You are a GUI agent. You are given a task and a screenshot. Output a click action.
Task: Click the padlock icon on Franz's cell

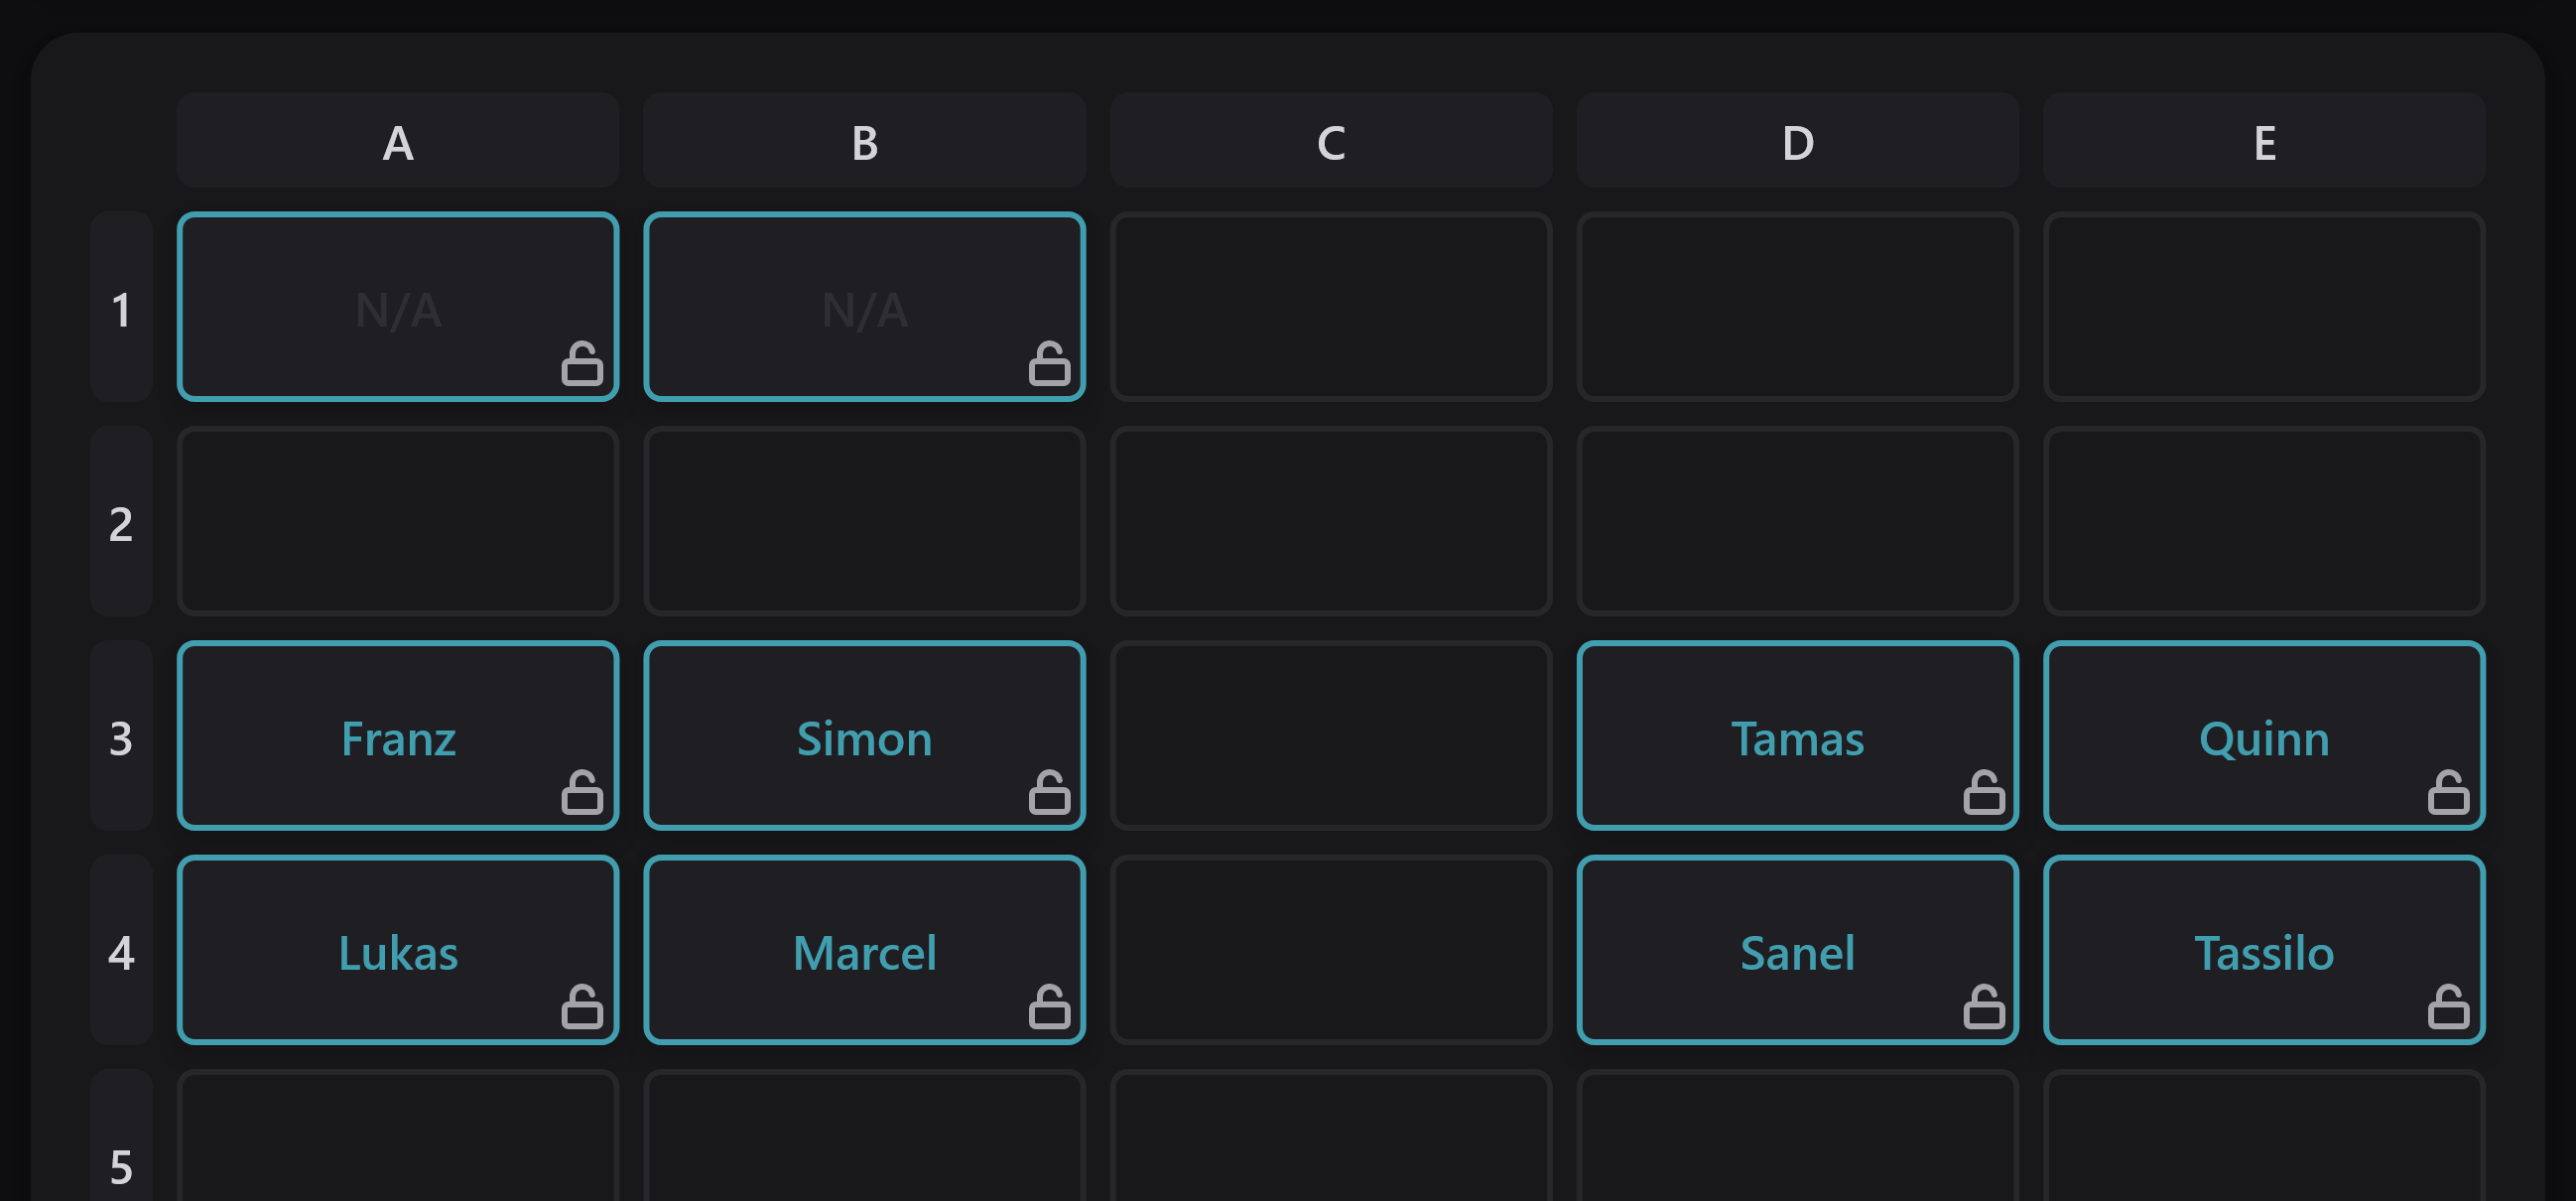click(585, 795)
